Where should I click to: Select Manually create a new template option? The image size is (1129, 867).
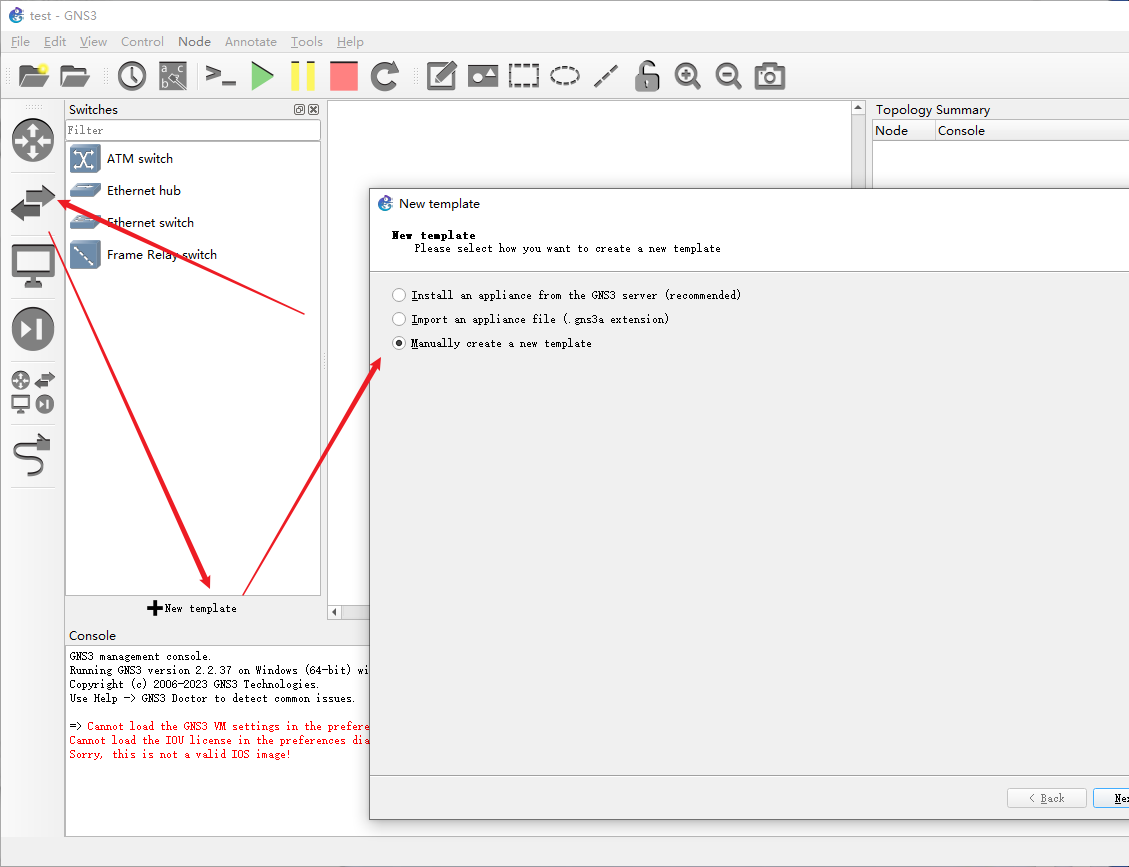pyautogui.click(x=492, y=343)
